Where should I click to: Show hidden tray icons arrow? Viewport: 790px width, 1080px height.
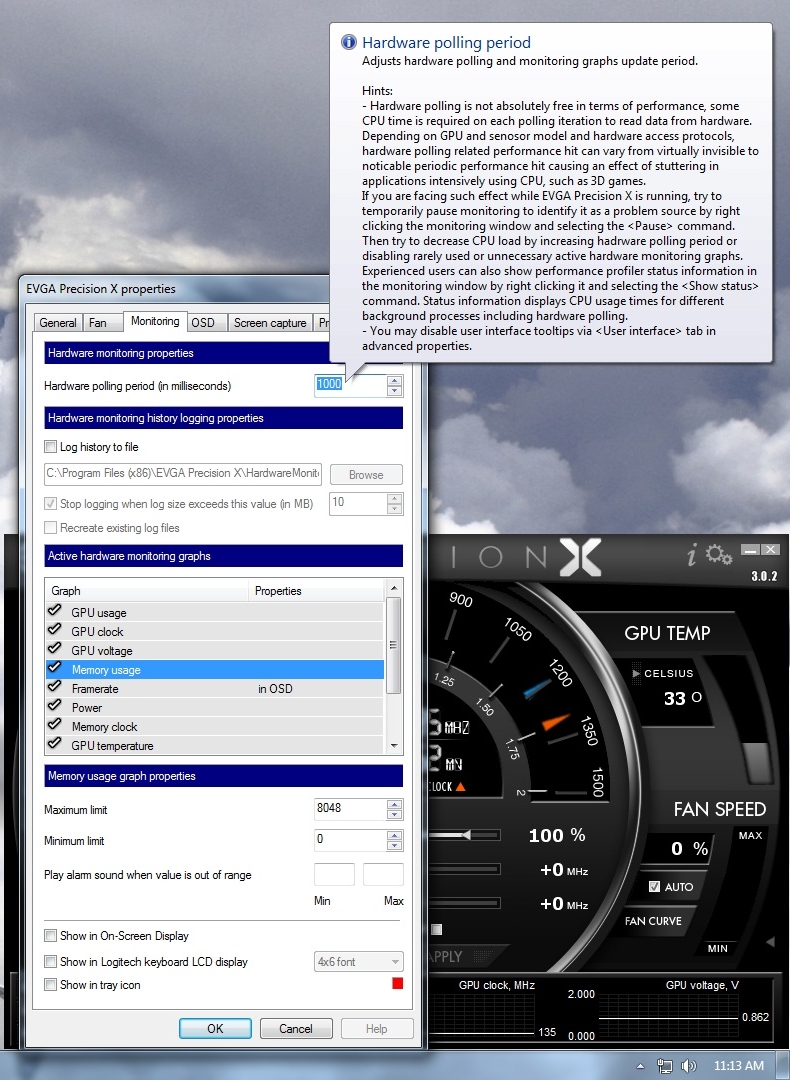[641, 1066]
